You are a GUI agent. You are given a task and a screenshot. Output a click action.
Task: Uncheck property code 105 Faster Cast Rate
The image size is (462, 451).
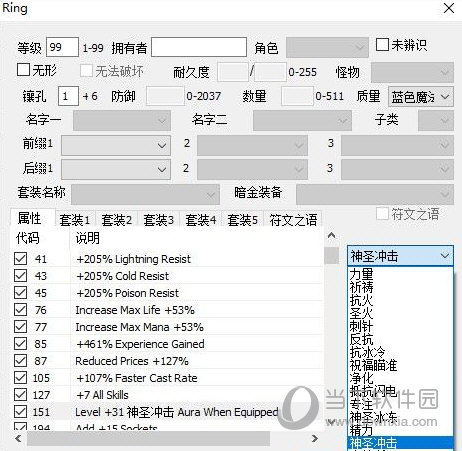(x=20, y=378)
